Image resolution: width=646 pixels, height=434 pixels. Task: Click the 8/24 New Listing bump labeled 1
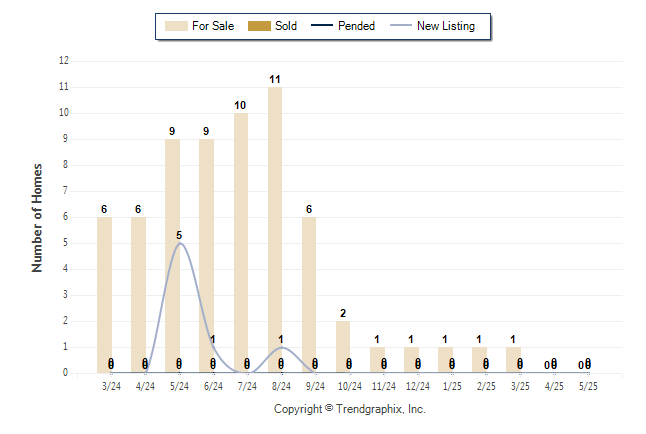point(281,347)
